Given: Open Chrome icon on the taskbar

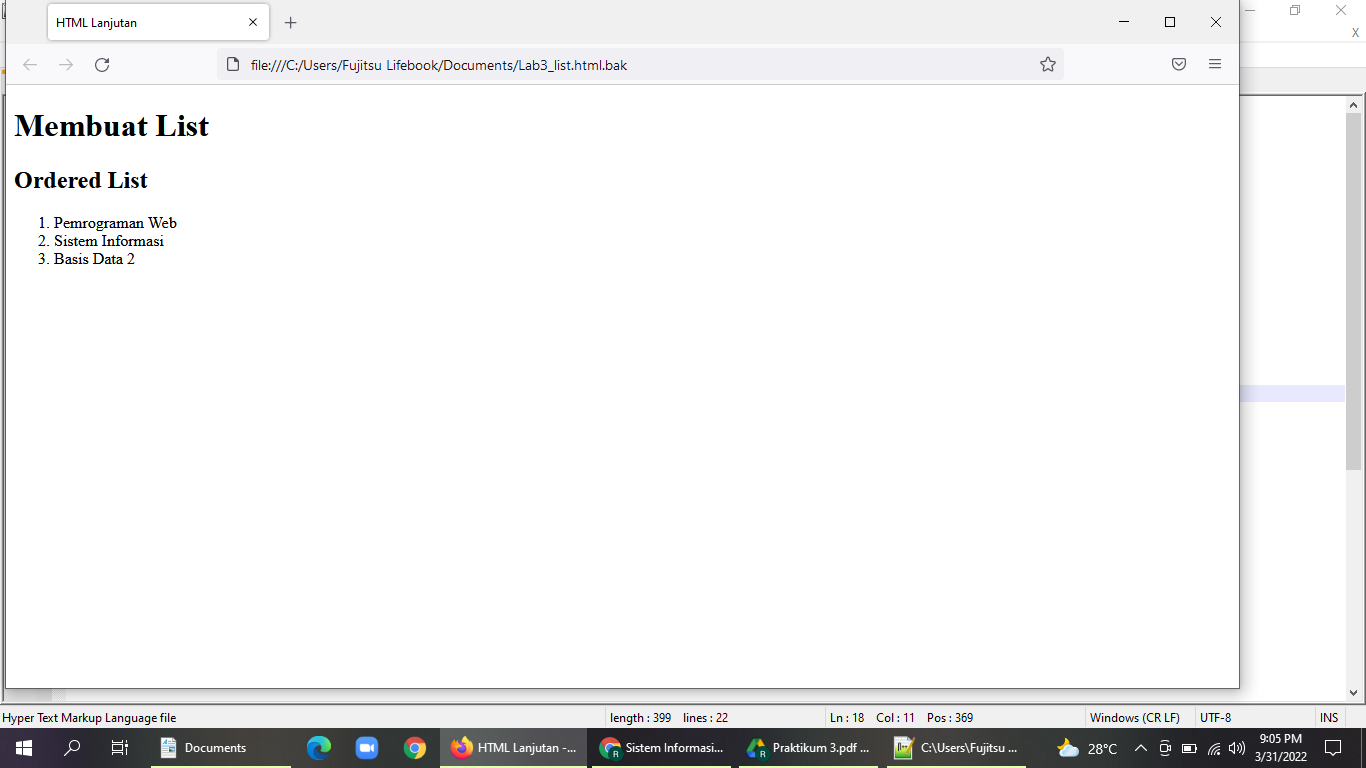Looking at the screenshot, I should [415, 747].
